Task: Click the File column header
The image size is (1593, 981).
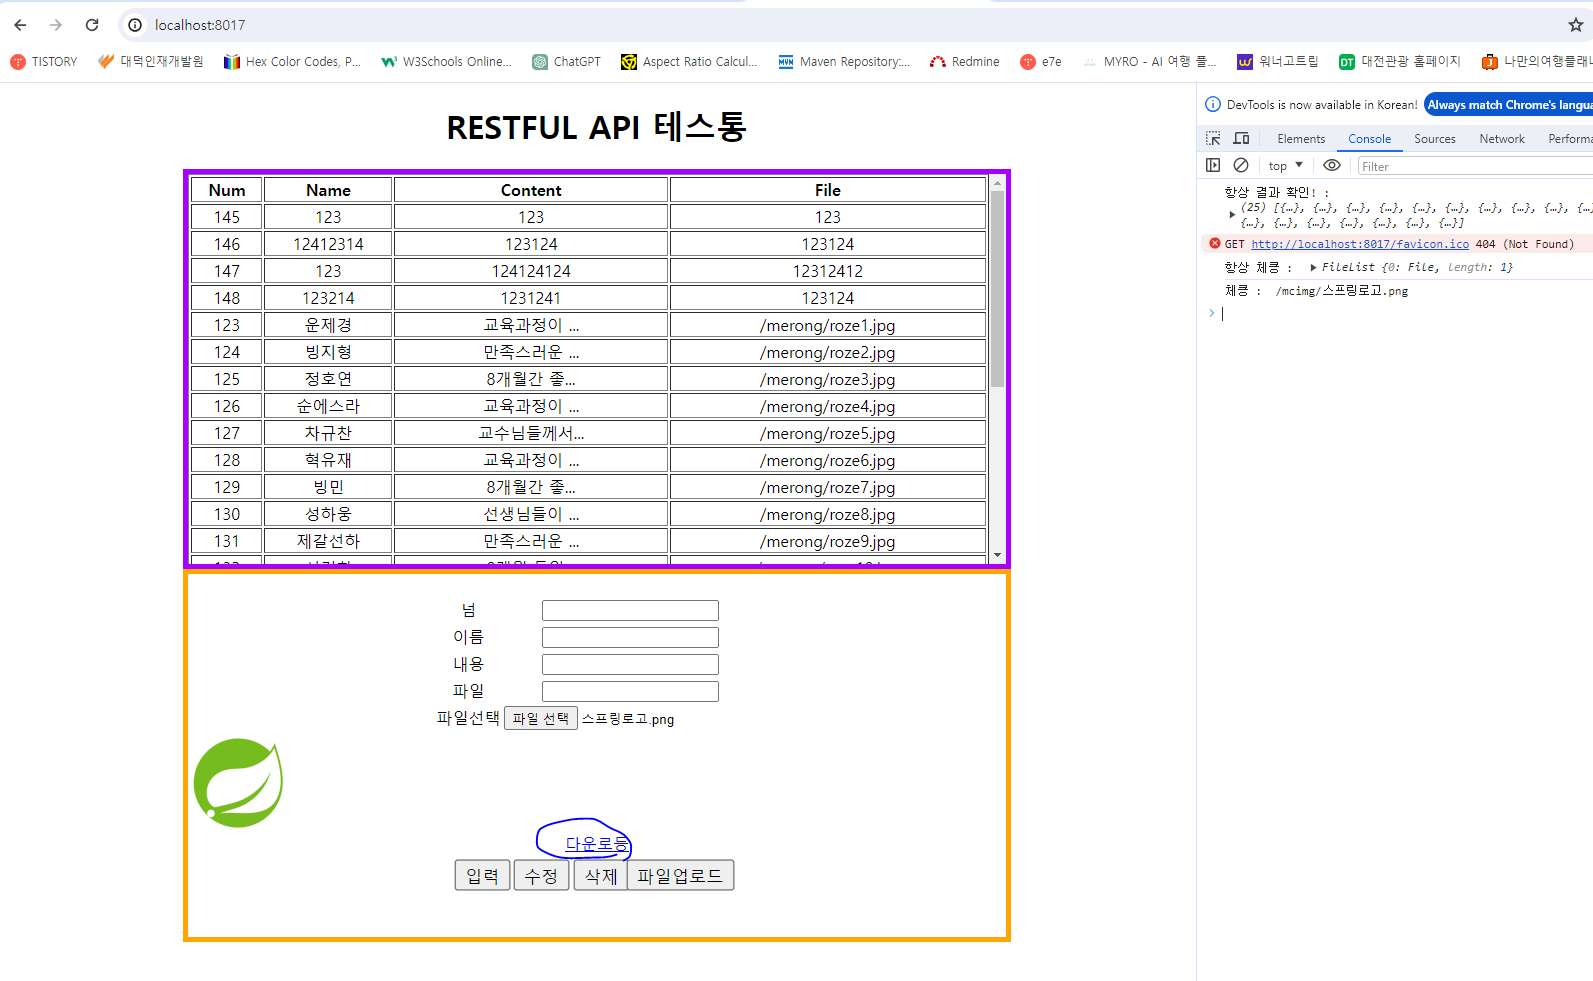Action: click(x=828, y=190)
